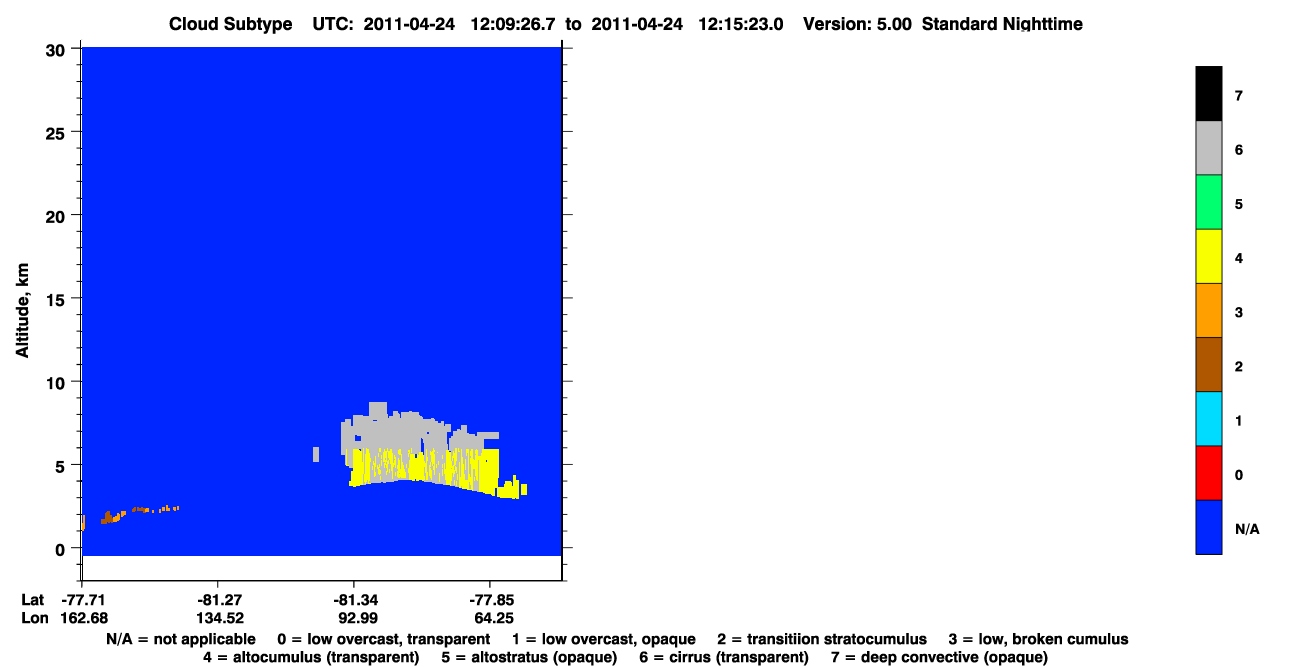This screenshot has height=667, width=1300.
Task: Click the yellow altocumulus swatch labeled 4
Action: 1208,256
